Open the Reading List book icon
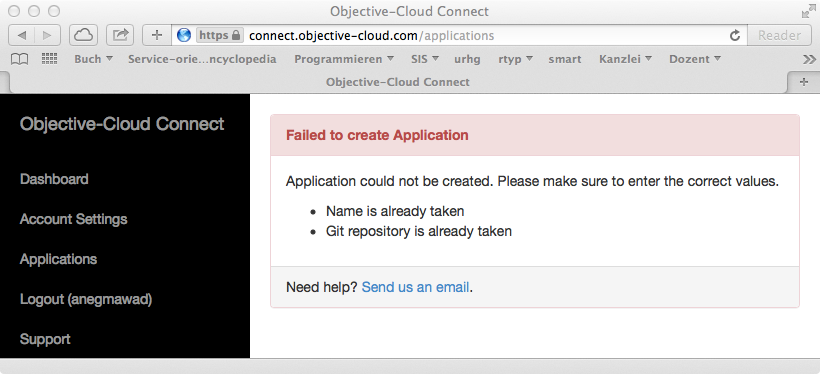The image size is (820, 374). point(19,59)
